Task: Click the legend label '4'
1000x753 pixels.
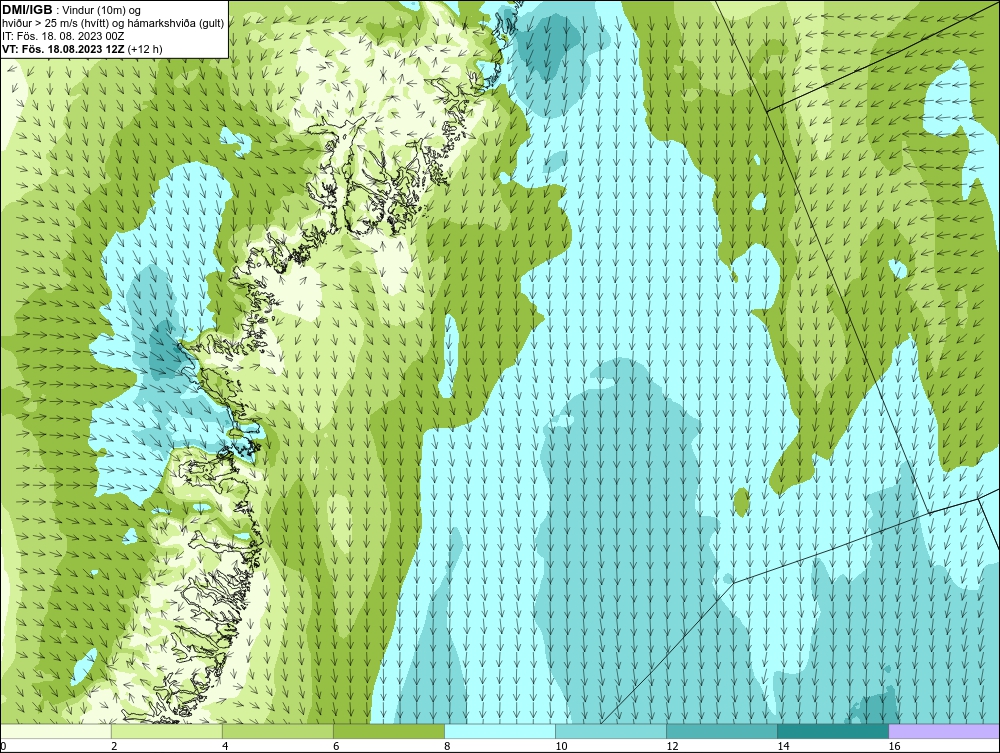Action: (226, 746)
